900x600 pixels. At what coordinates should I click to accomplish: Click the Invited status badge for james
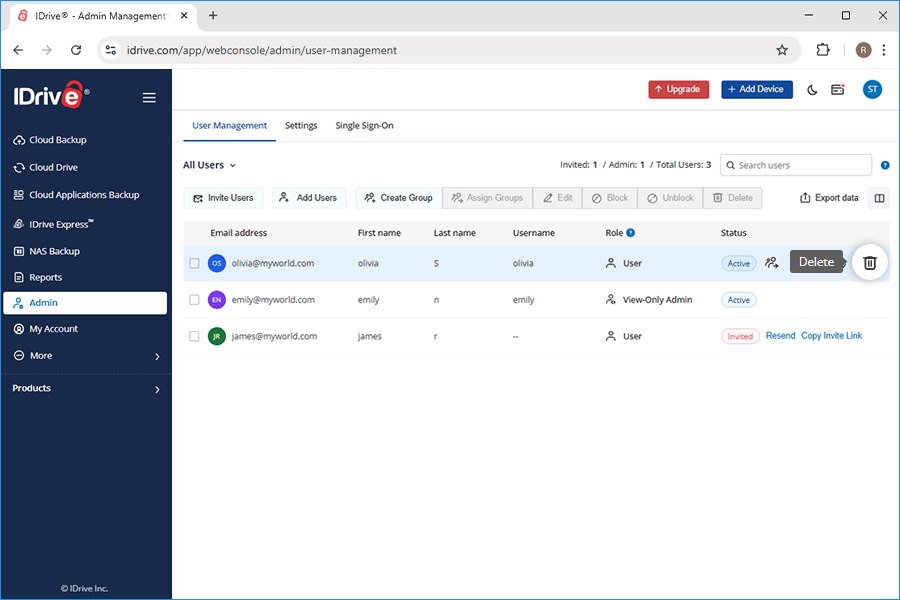(x=740, y=336)
